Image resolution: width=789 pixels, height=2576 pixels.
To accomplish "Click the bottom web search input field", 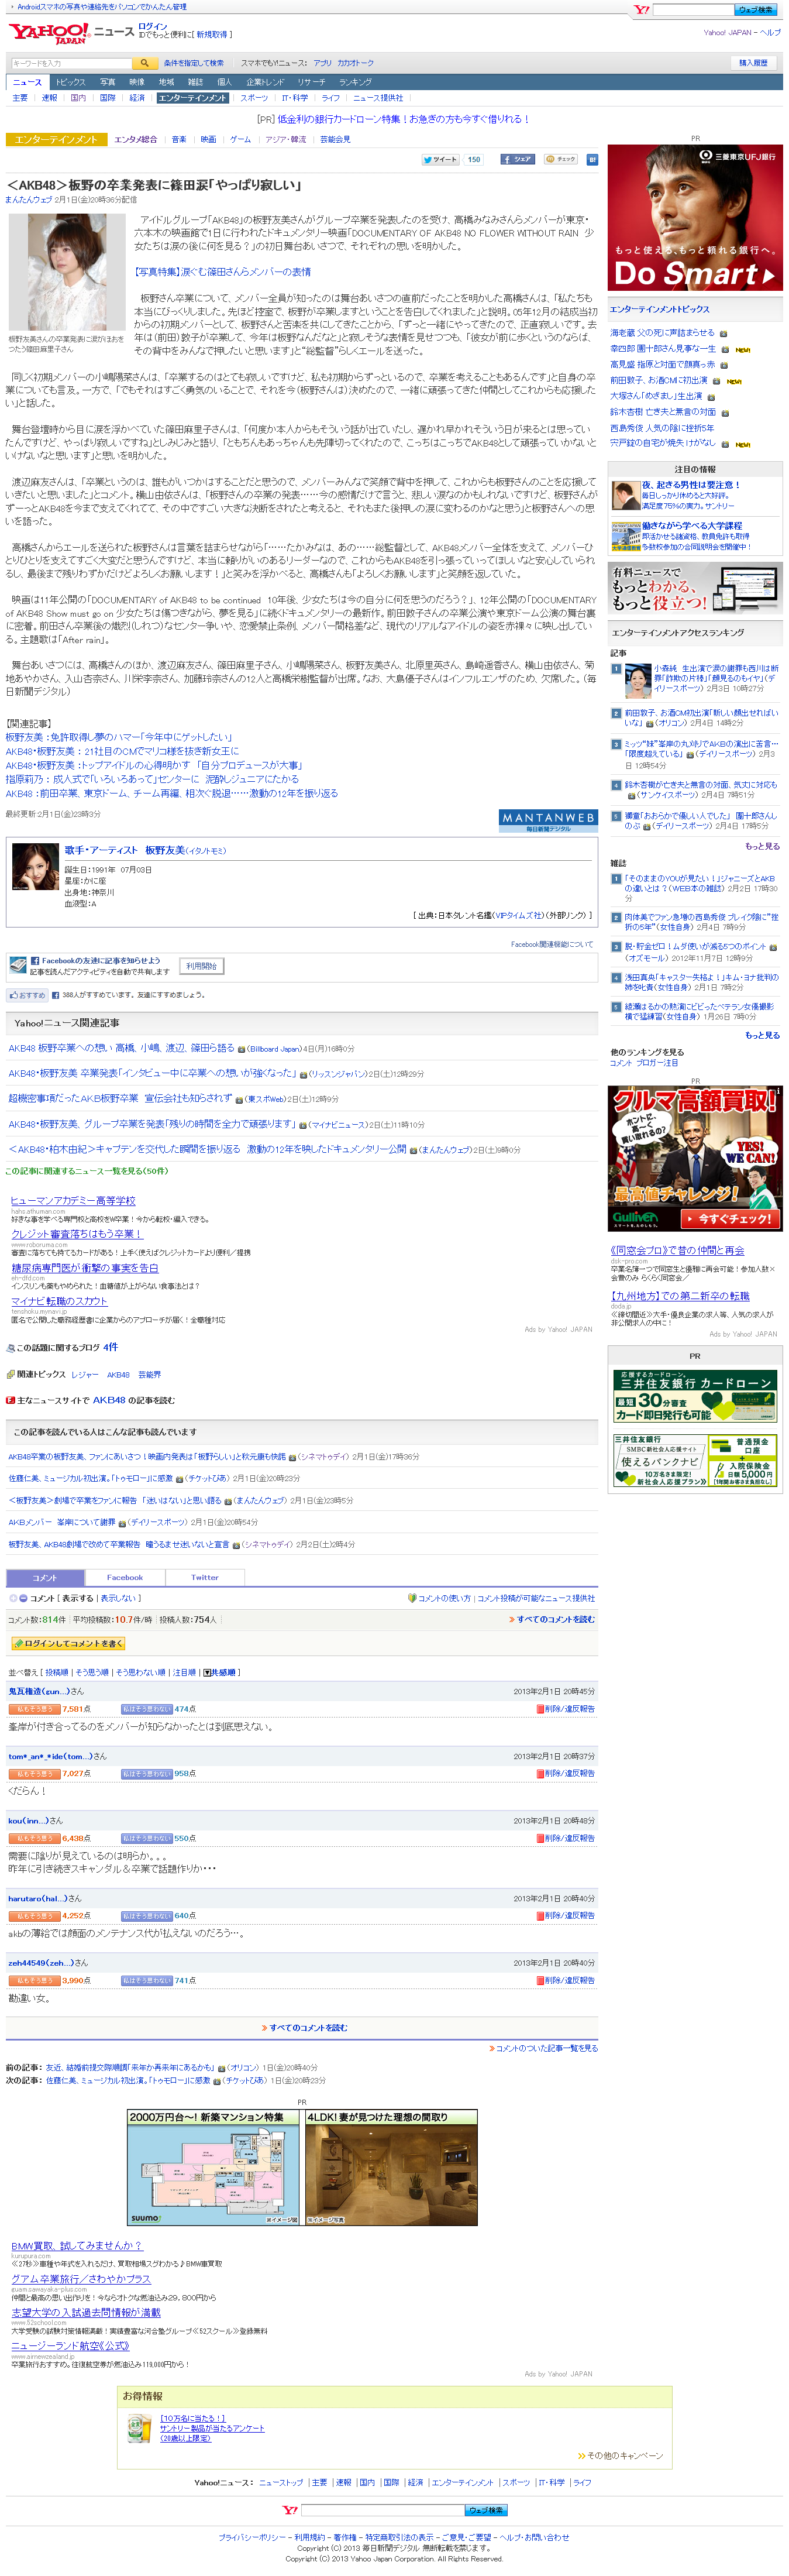I will pos(382,2510).
